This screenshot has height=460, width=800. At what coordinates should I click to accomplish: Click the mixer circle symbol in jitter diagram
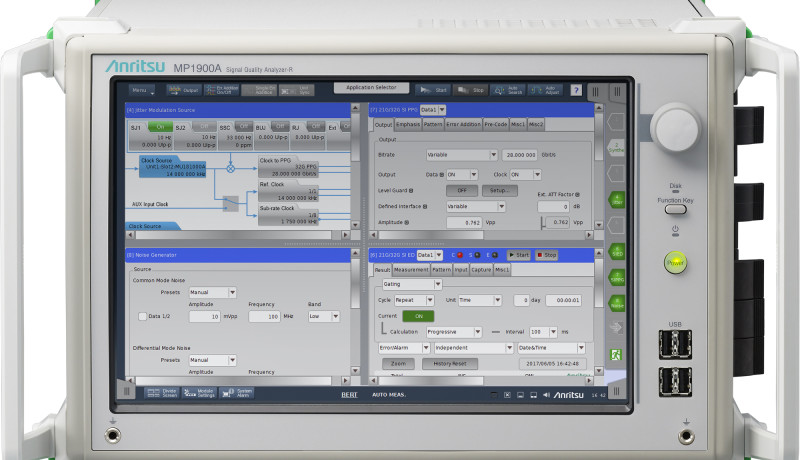[x=231, y=168]
